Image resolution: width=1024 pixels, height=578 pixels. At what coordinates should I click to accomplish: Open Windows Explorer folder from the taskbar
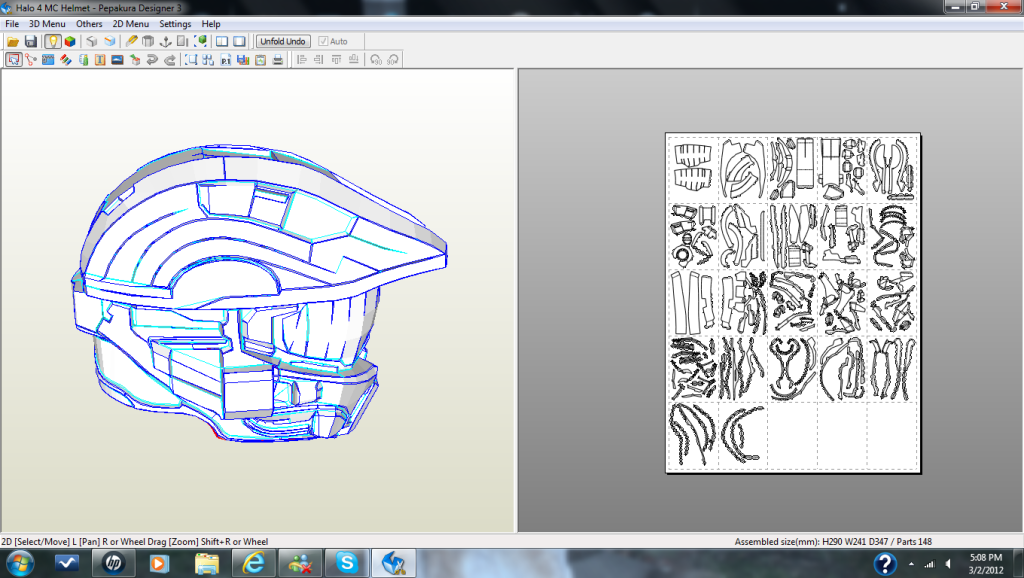click(x=206, y=563)
